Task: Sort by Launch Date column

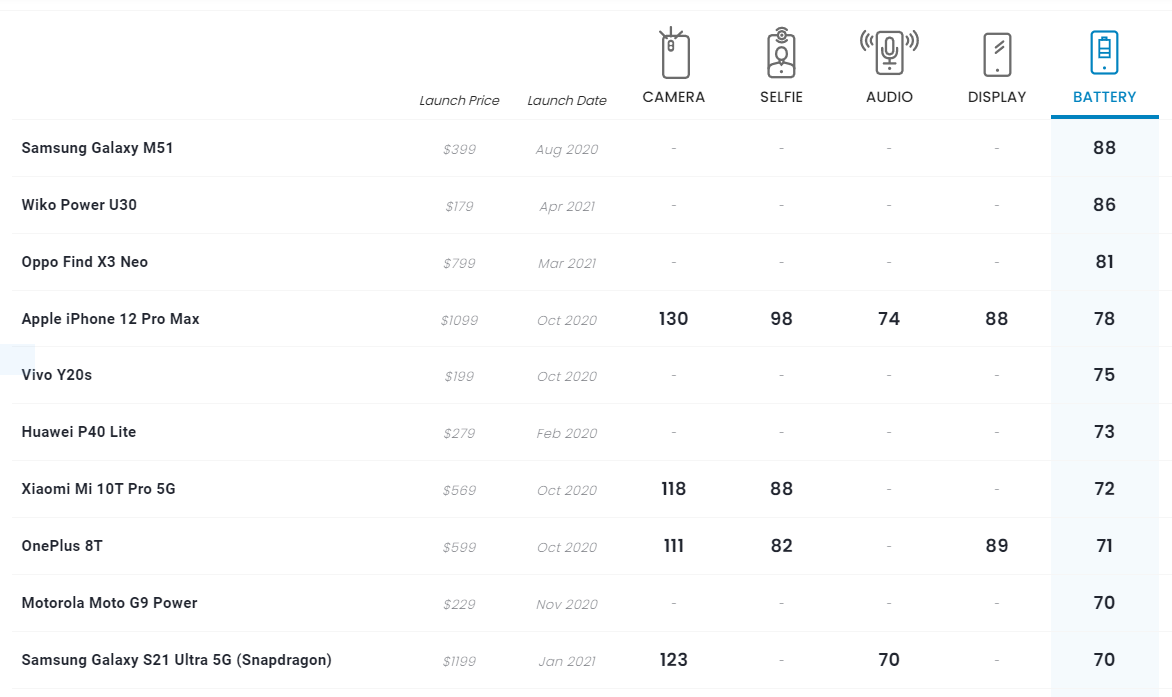Action: (567, 100)
